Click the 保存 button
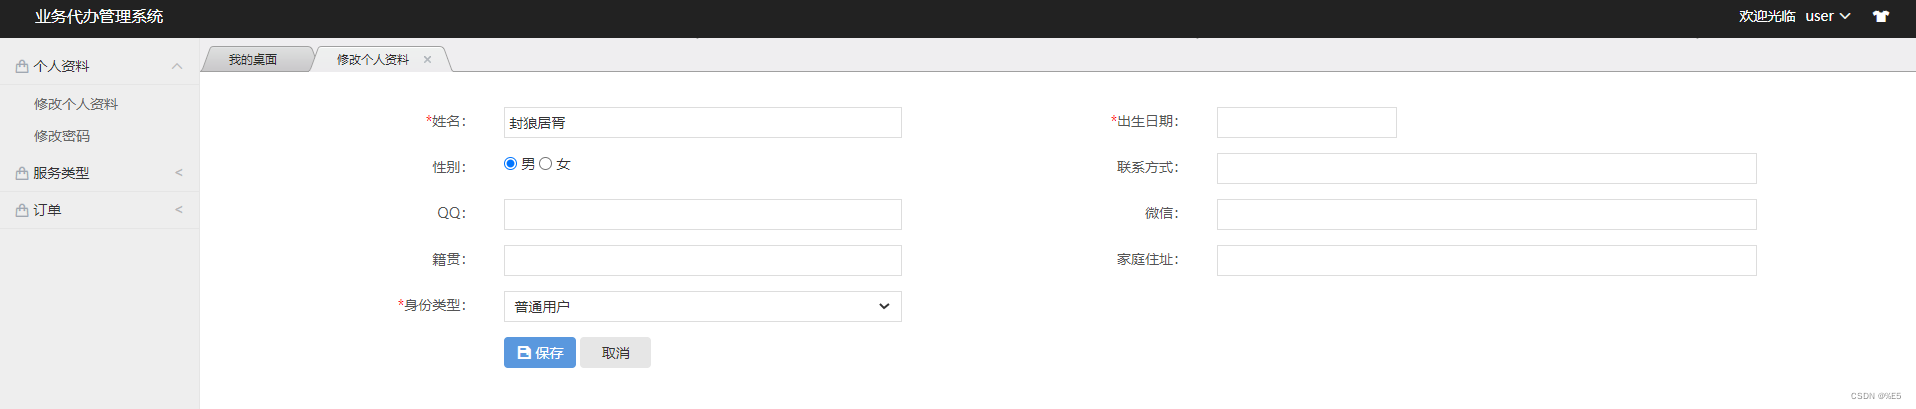 click(x=540, y=352)
